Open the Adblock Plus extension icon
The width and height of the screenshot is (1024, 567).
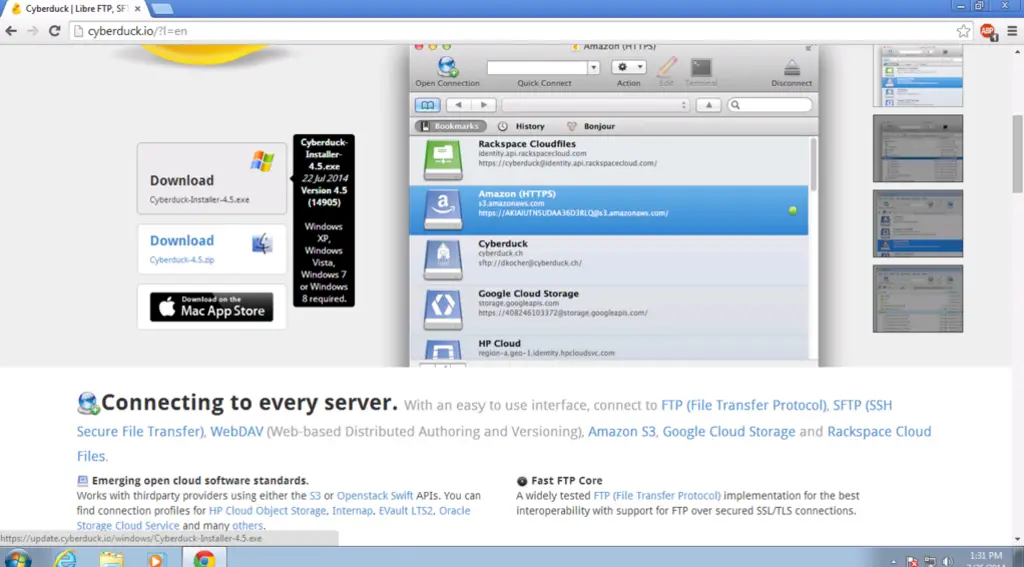(987, 31)
